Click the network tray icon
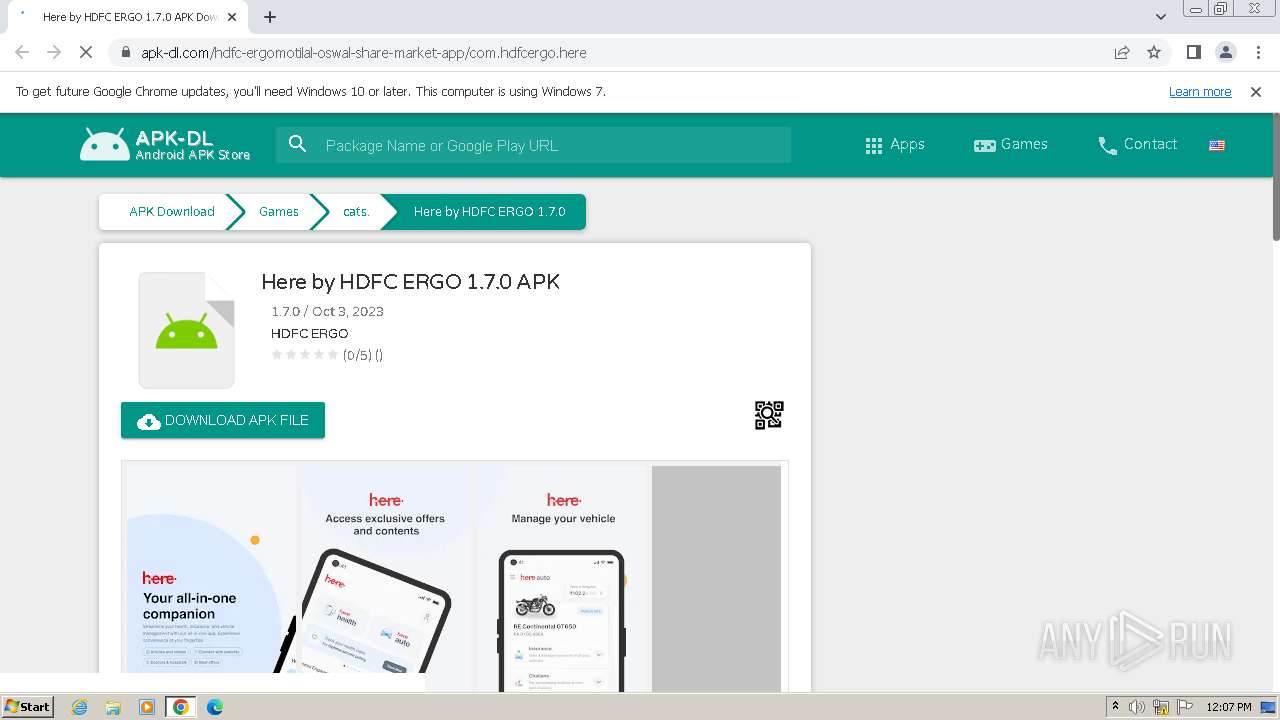 coord(1161,707)
